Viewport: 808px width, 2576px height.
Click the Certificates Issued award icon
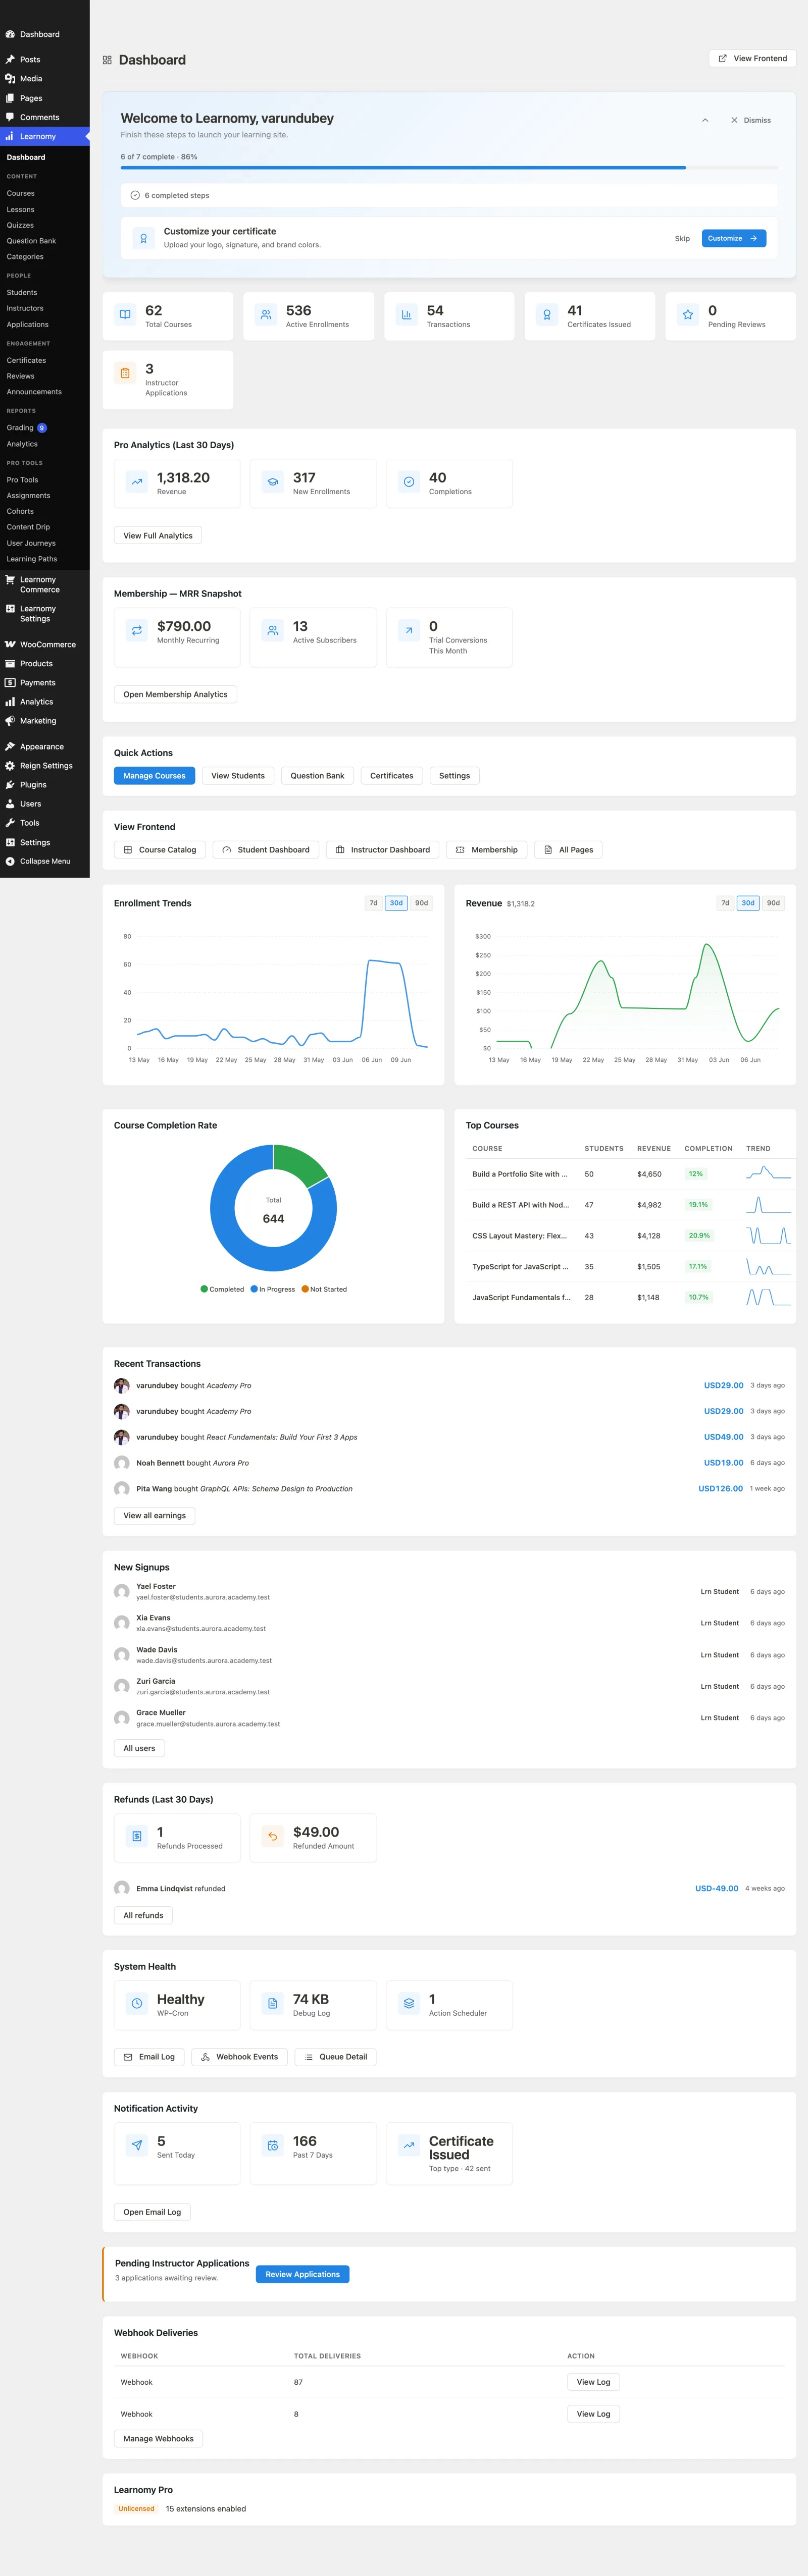[547, 315]
